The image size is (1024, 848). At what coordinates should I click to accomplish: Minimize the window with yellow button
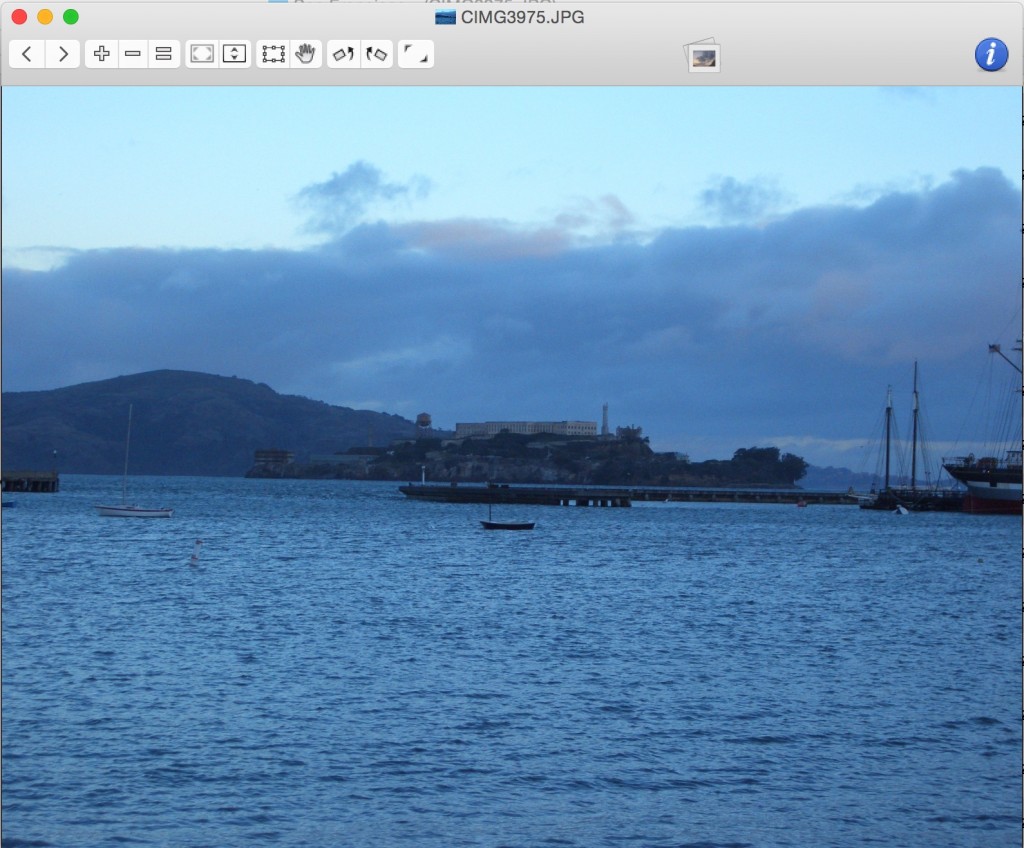point(45,17)
